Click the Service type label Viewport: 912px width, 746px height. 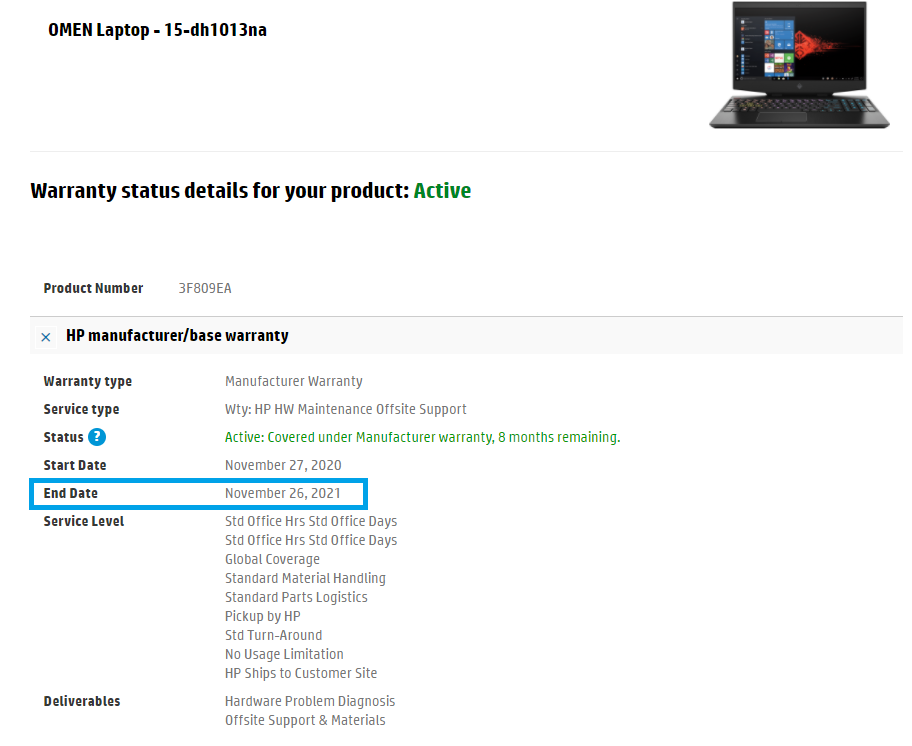click(81, 409)
